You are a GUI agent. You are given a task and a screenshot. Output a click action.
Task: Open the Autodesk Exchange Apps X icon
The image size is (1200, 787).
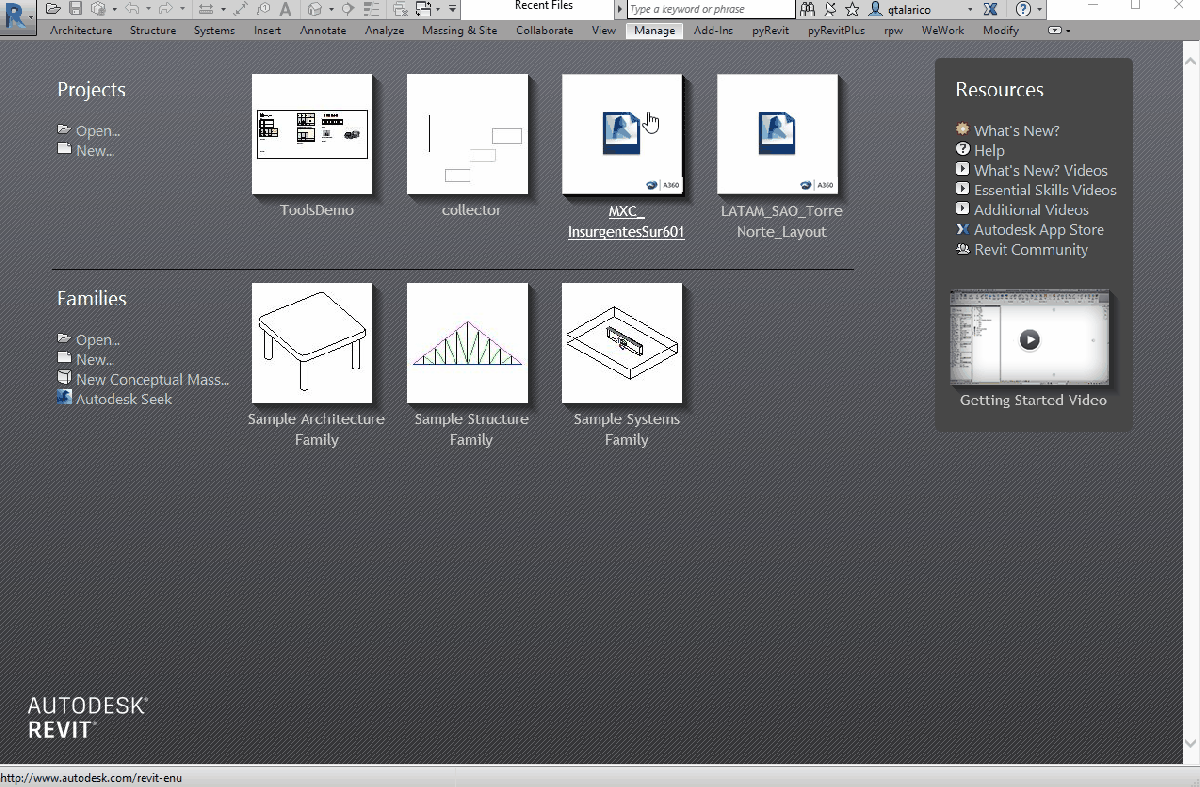tap(991, 9)
